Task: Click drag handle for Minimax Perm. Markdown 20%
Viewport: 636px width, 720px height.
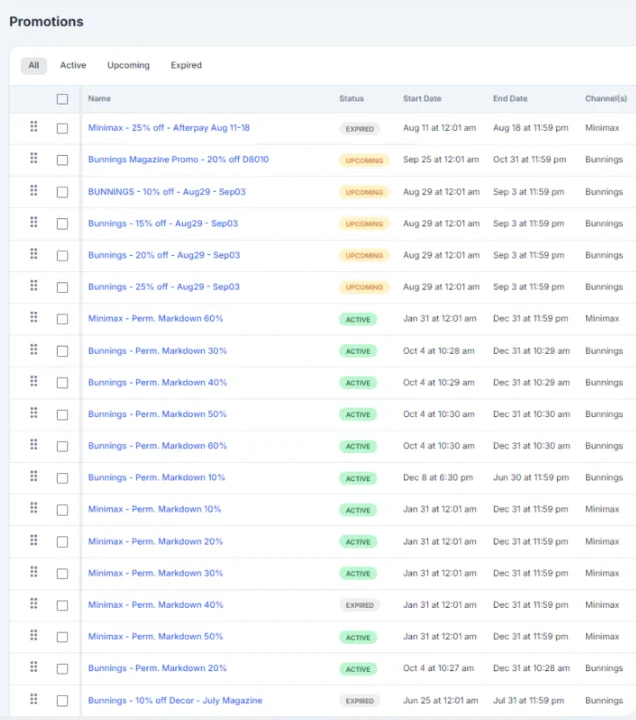Action: click(34, 540)
